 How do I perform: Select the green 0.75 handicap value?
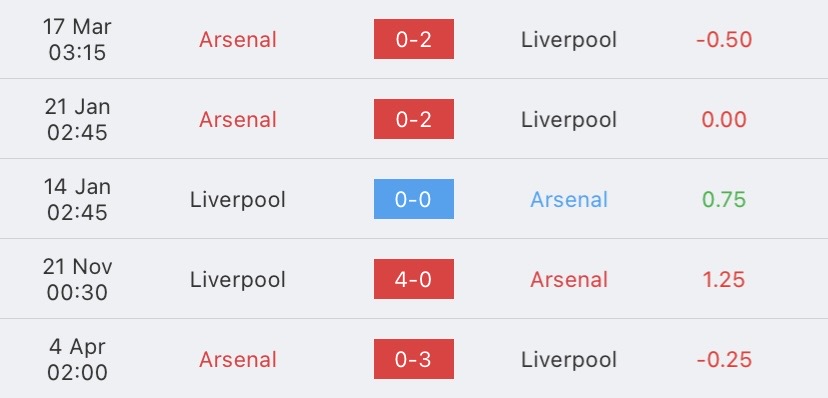[724, 200]
